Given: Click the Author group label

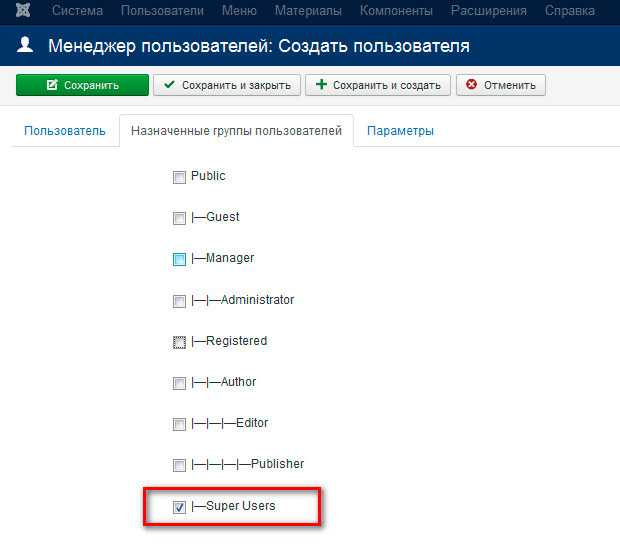Looking at the screenshot, I should 223,382.
